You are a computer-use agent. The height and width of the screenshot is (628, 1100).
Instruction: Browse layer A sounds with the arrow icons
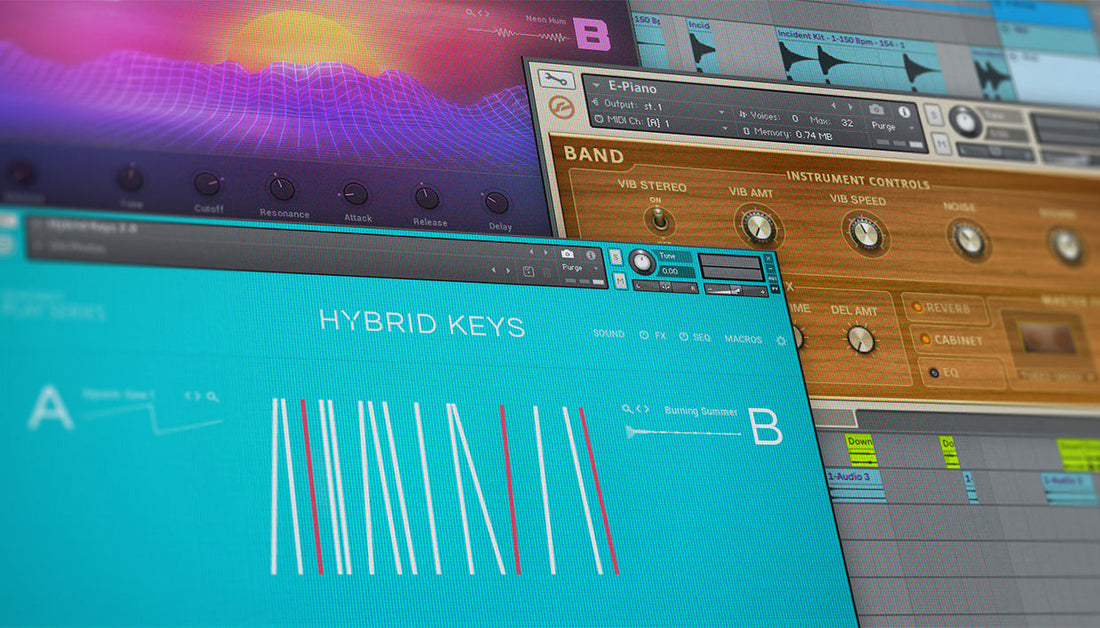tap(192, 396)
